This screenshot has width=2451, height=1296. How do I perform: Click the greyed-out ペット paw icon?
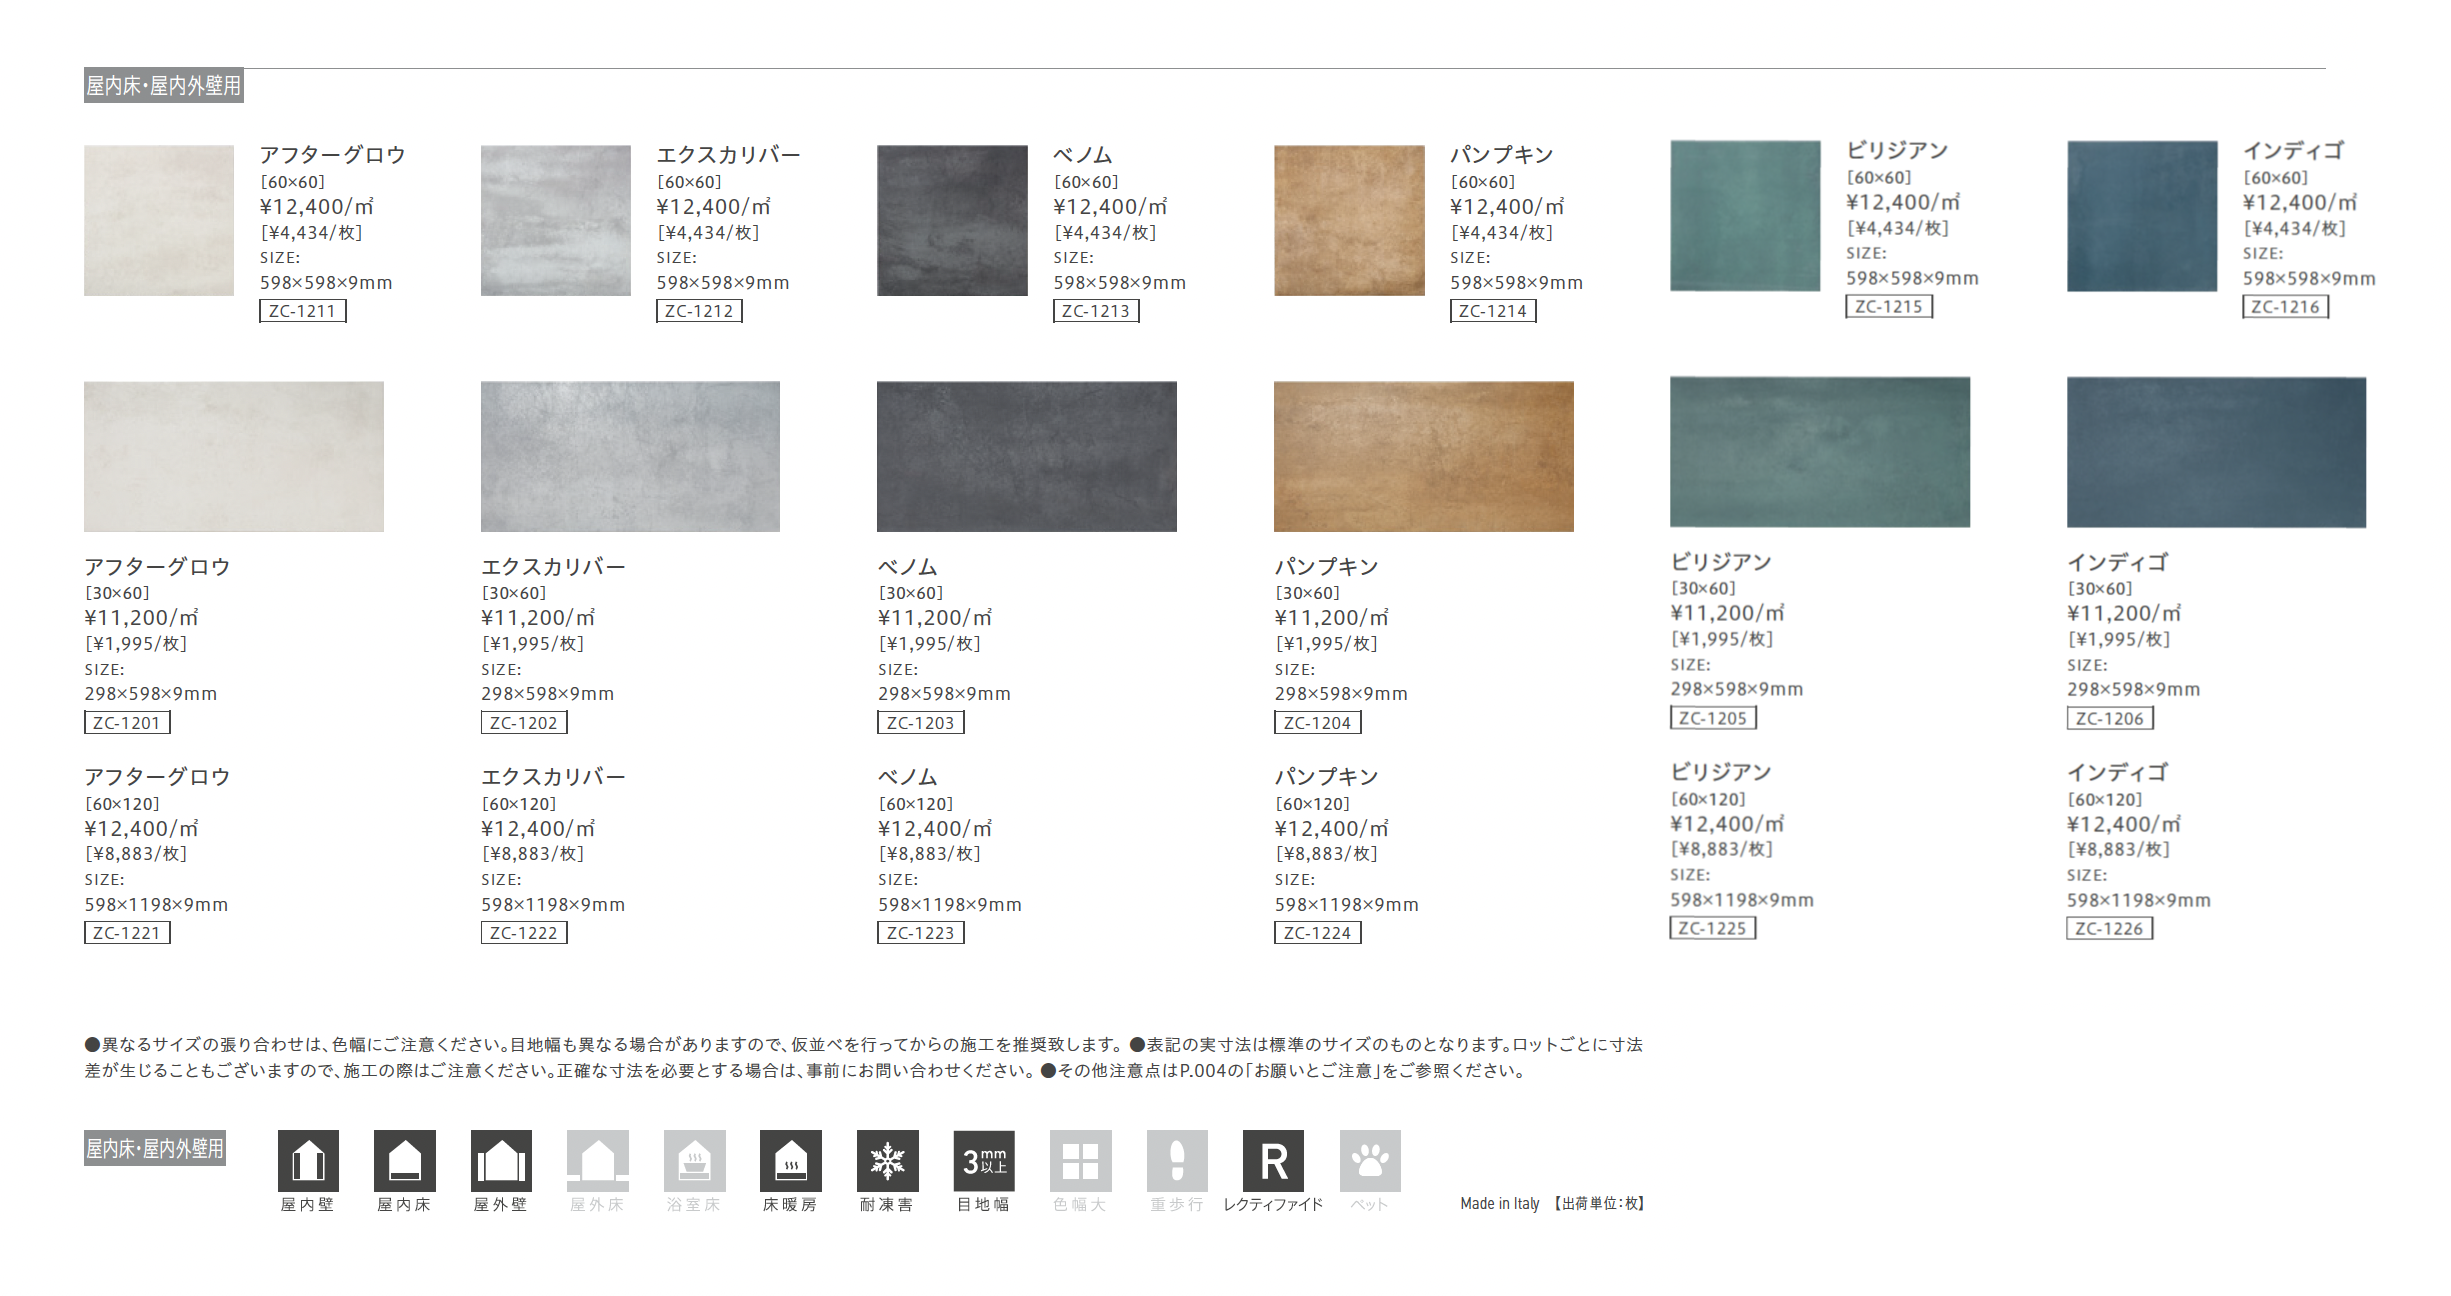pos(1370,1161)
